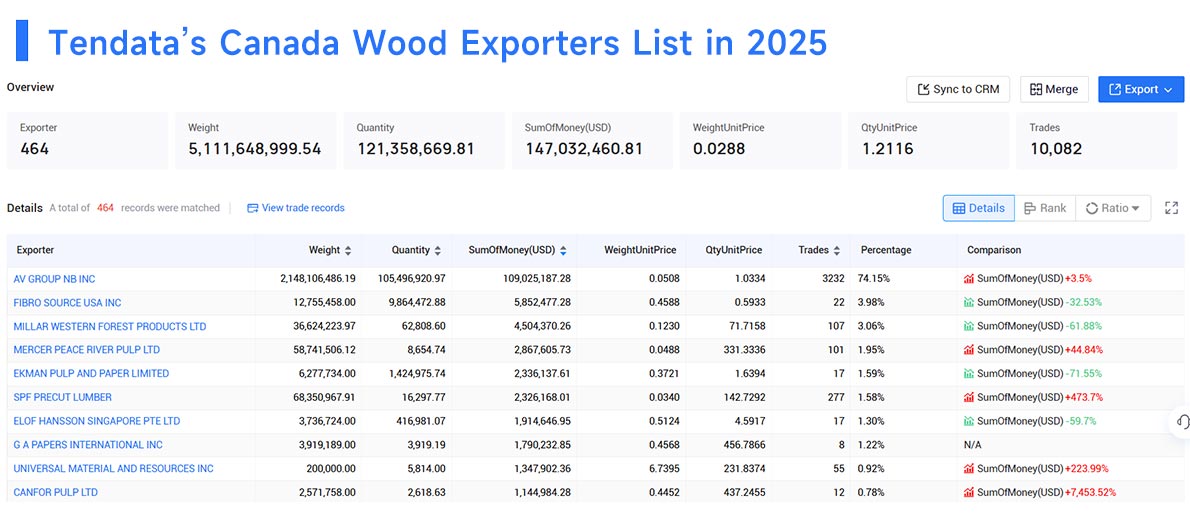Viewport: 1190px width, 516px height.
Task: Click the Comparison column header
Action: point(993,250)
